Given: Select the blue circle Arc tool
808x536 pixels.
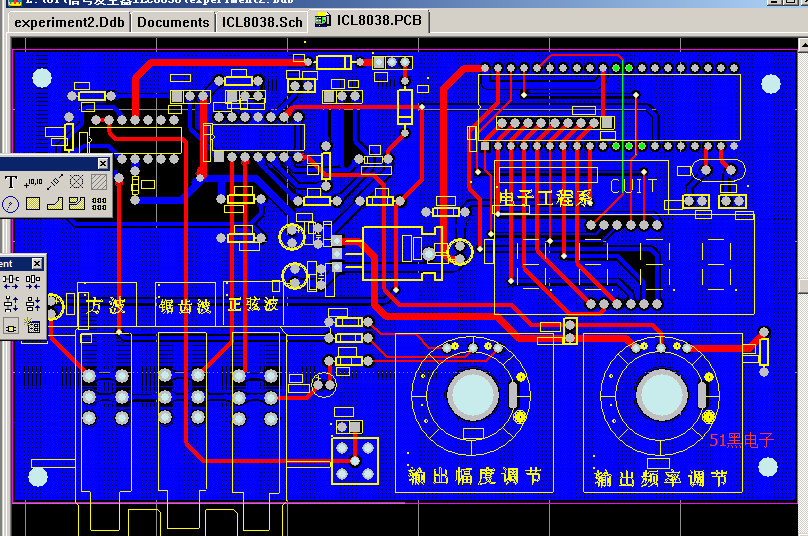Looking at the screenshot, I should 11,204.
